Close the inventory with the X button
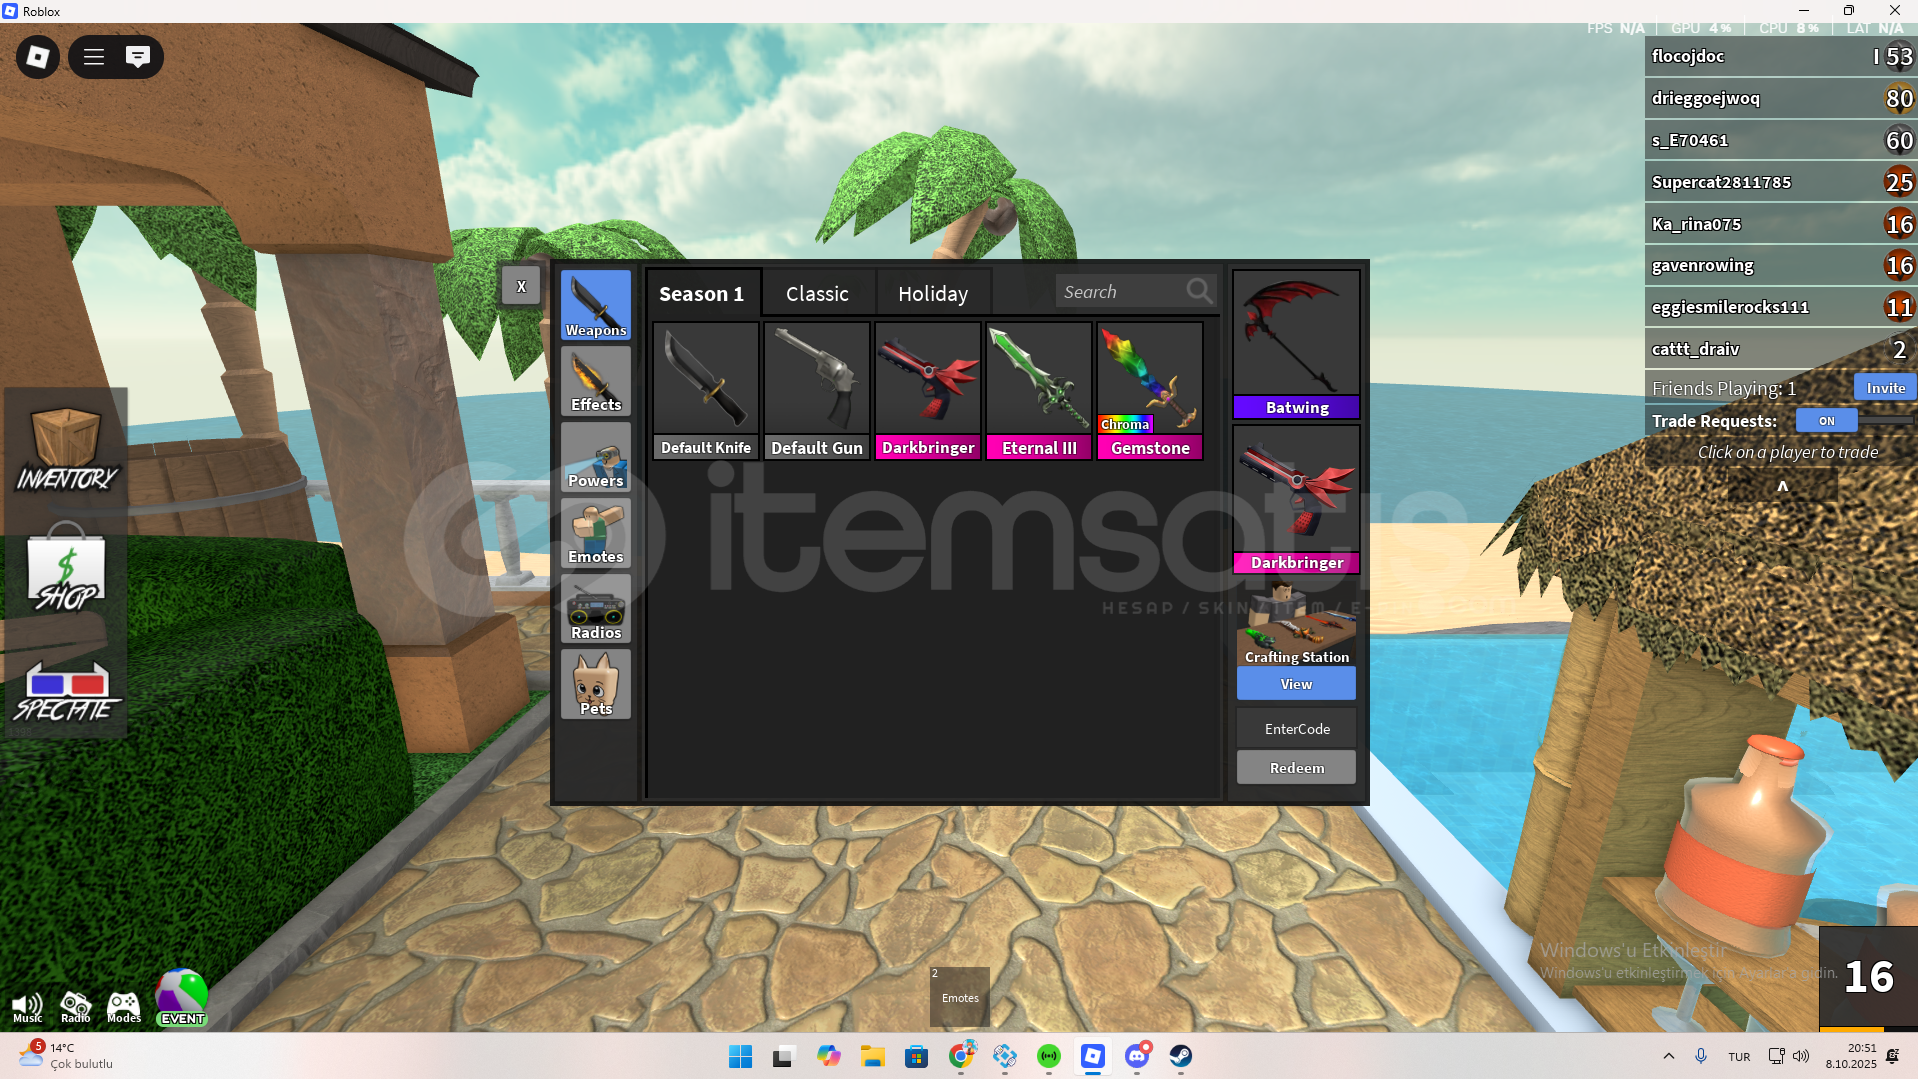Screen dimensions: 1918x1079 tap(521, 286)
